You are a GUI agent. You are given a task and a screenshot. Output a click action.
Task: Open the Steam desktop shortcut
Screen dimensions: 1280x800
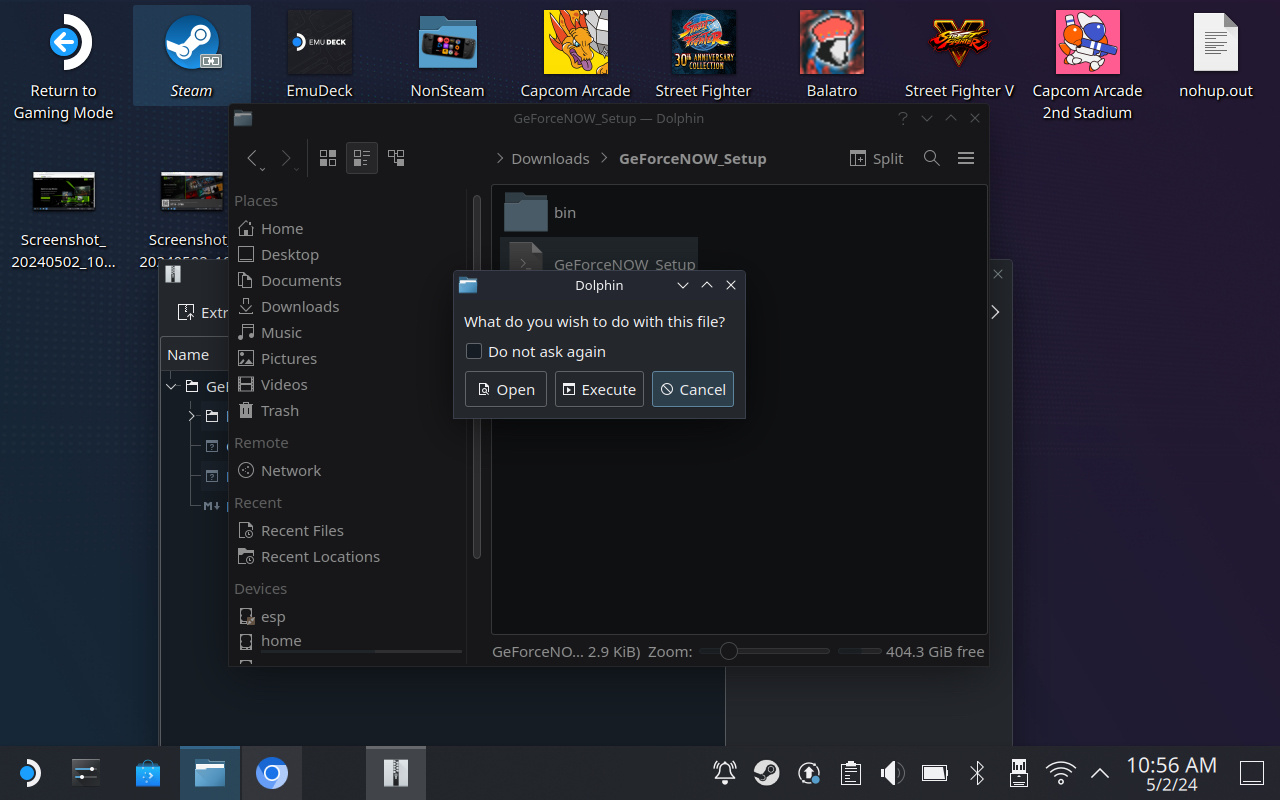pos(191,55)
